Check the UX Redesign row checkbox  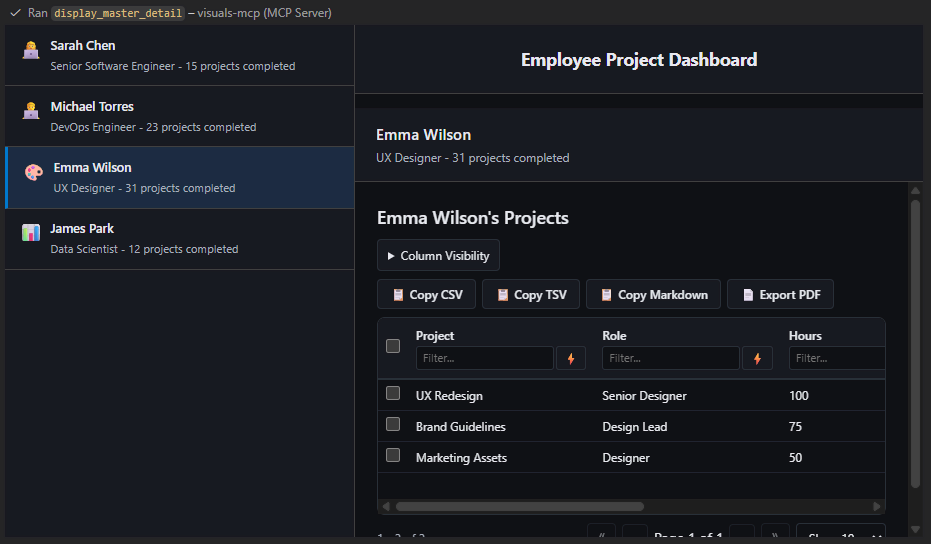coord(393,394)
